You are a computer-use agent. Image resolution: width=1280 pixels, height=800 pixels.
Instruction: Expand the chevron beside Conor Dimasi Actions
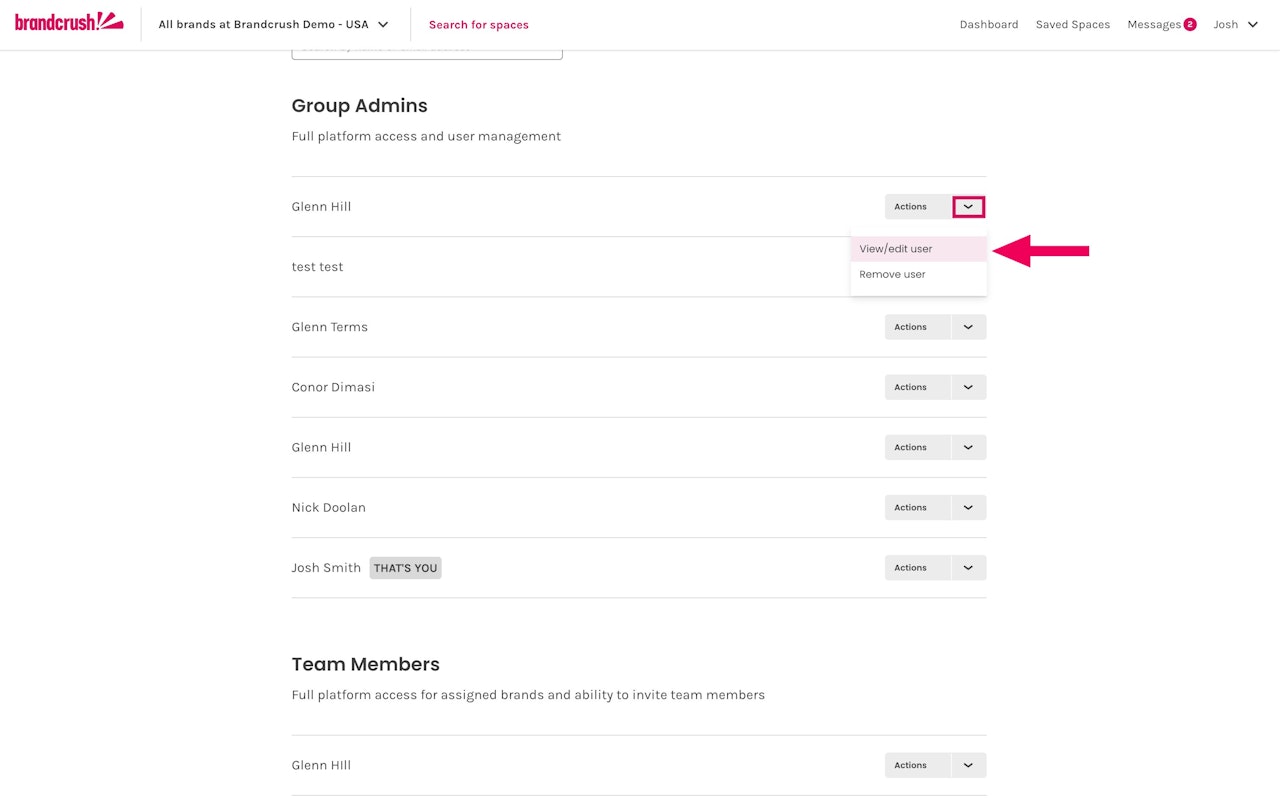[968, 387]
